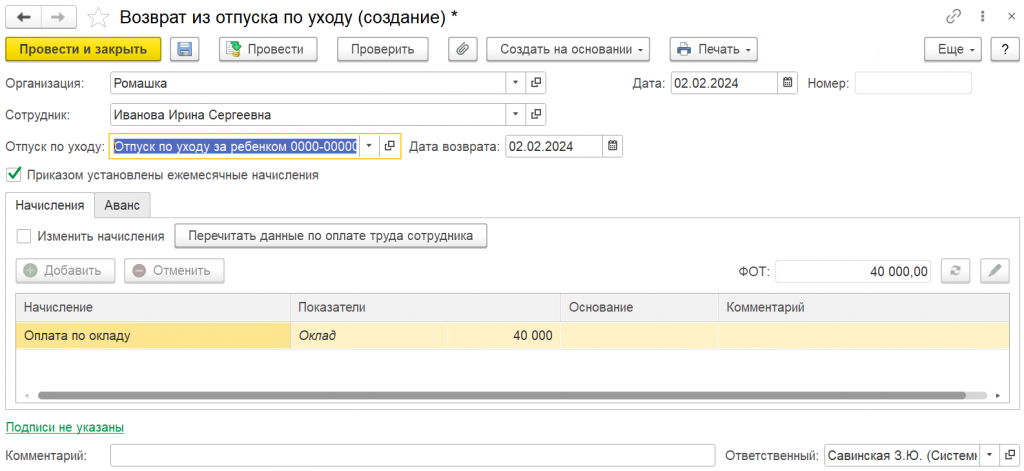1024x471 pixels.
Task: Click Перечитать данные по оплате труда сотрудника
Action: pyautogui.click(x=330, y=236)
